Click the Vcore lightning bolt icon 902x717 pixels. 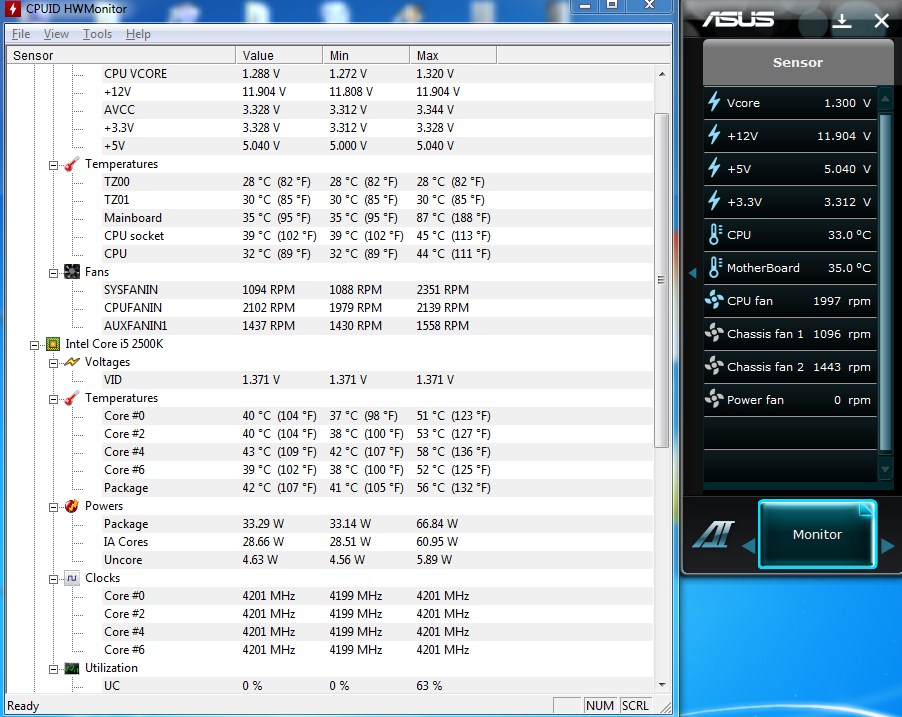click(714, 102)
